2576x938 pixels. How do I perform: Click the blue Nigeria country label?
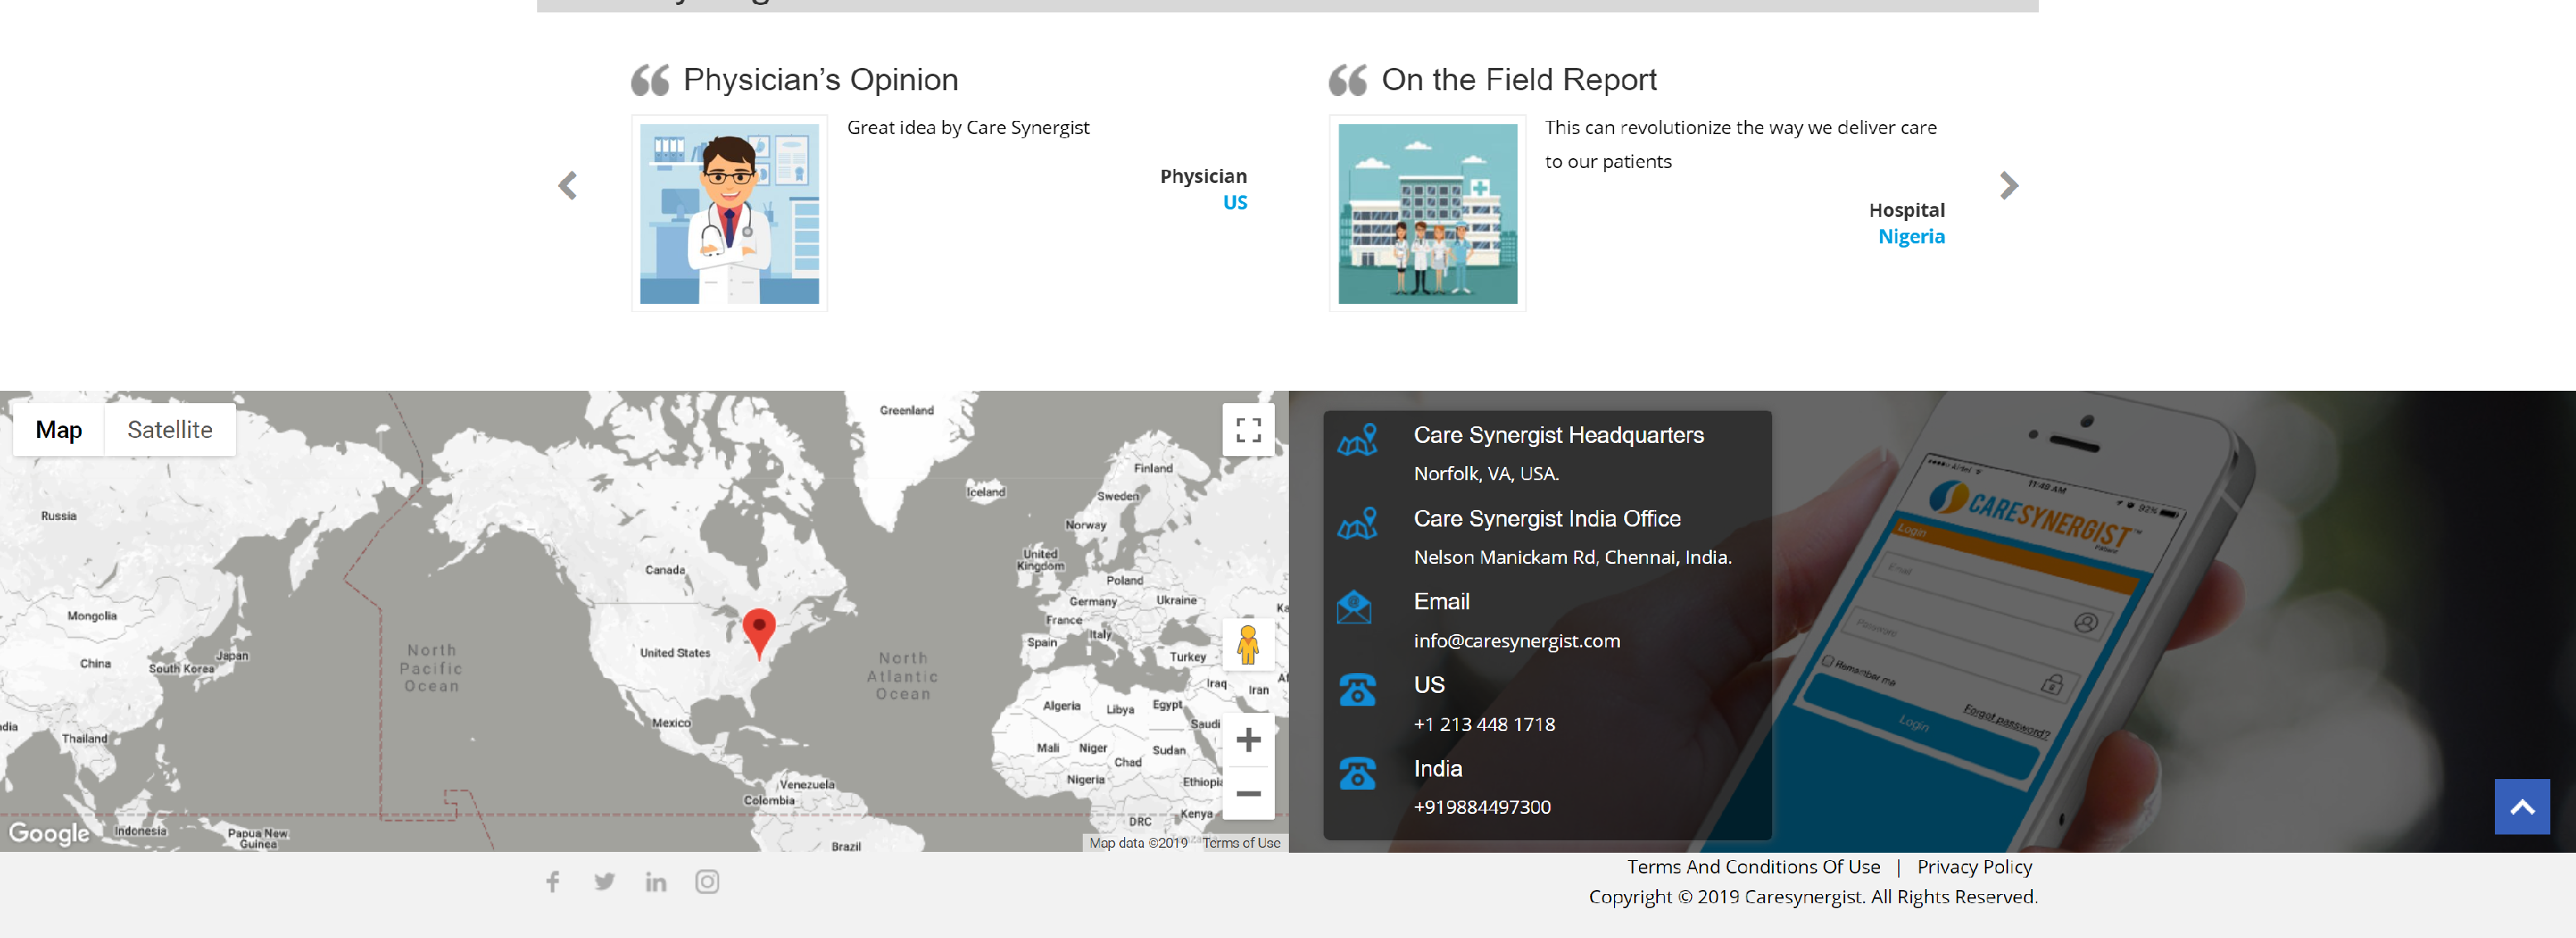click(1911, 237)
